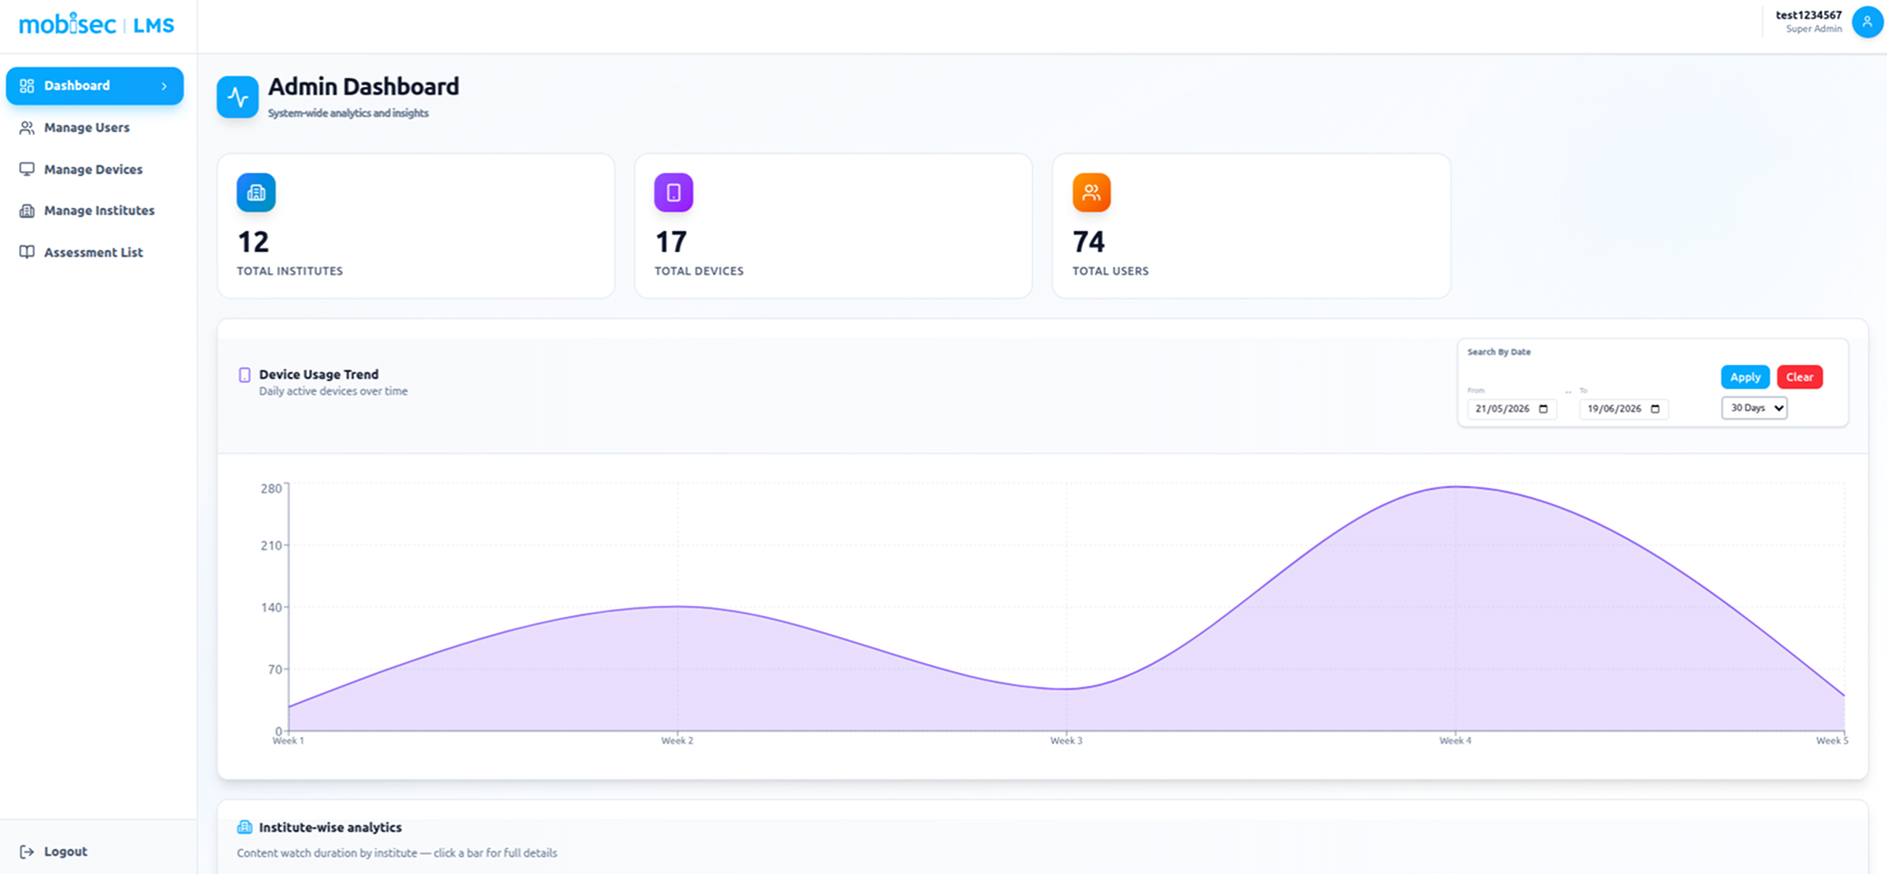Open the From date calendar picker icon

tap(1543, 409)
